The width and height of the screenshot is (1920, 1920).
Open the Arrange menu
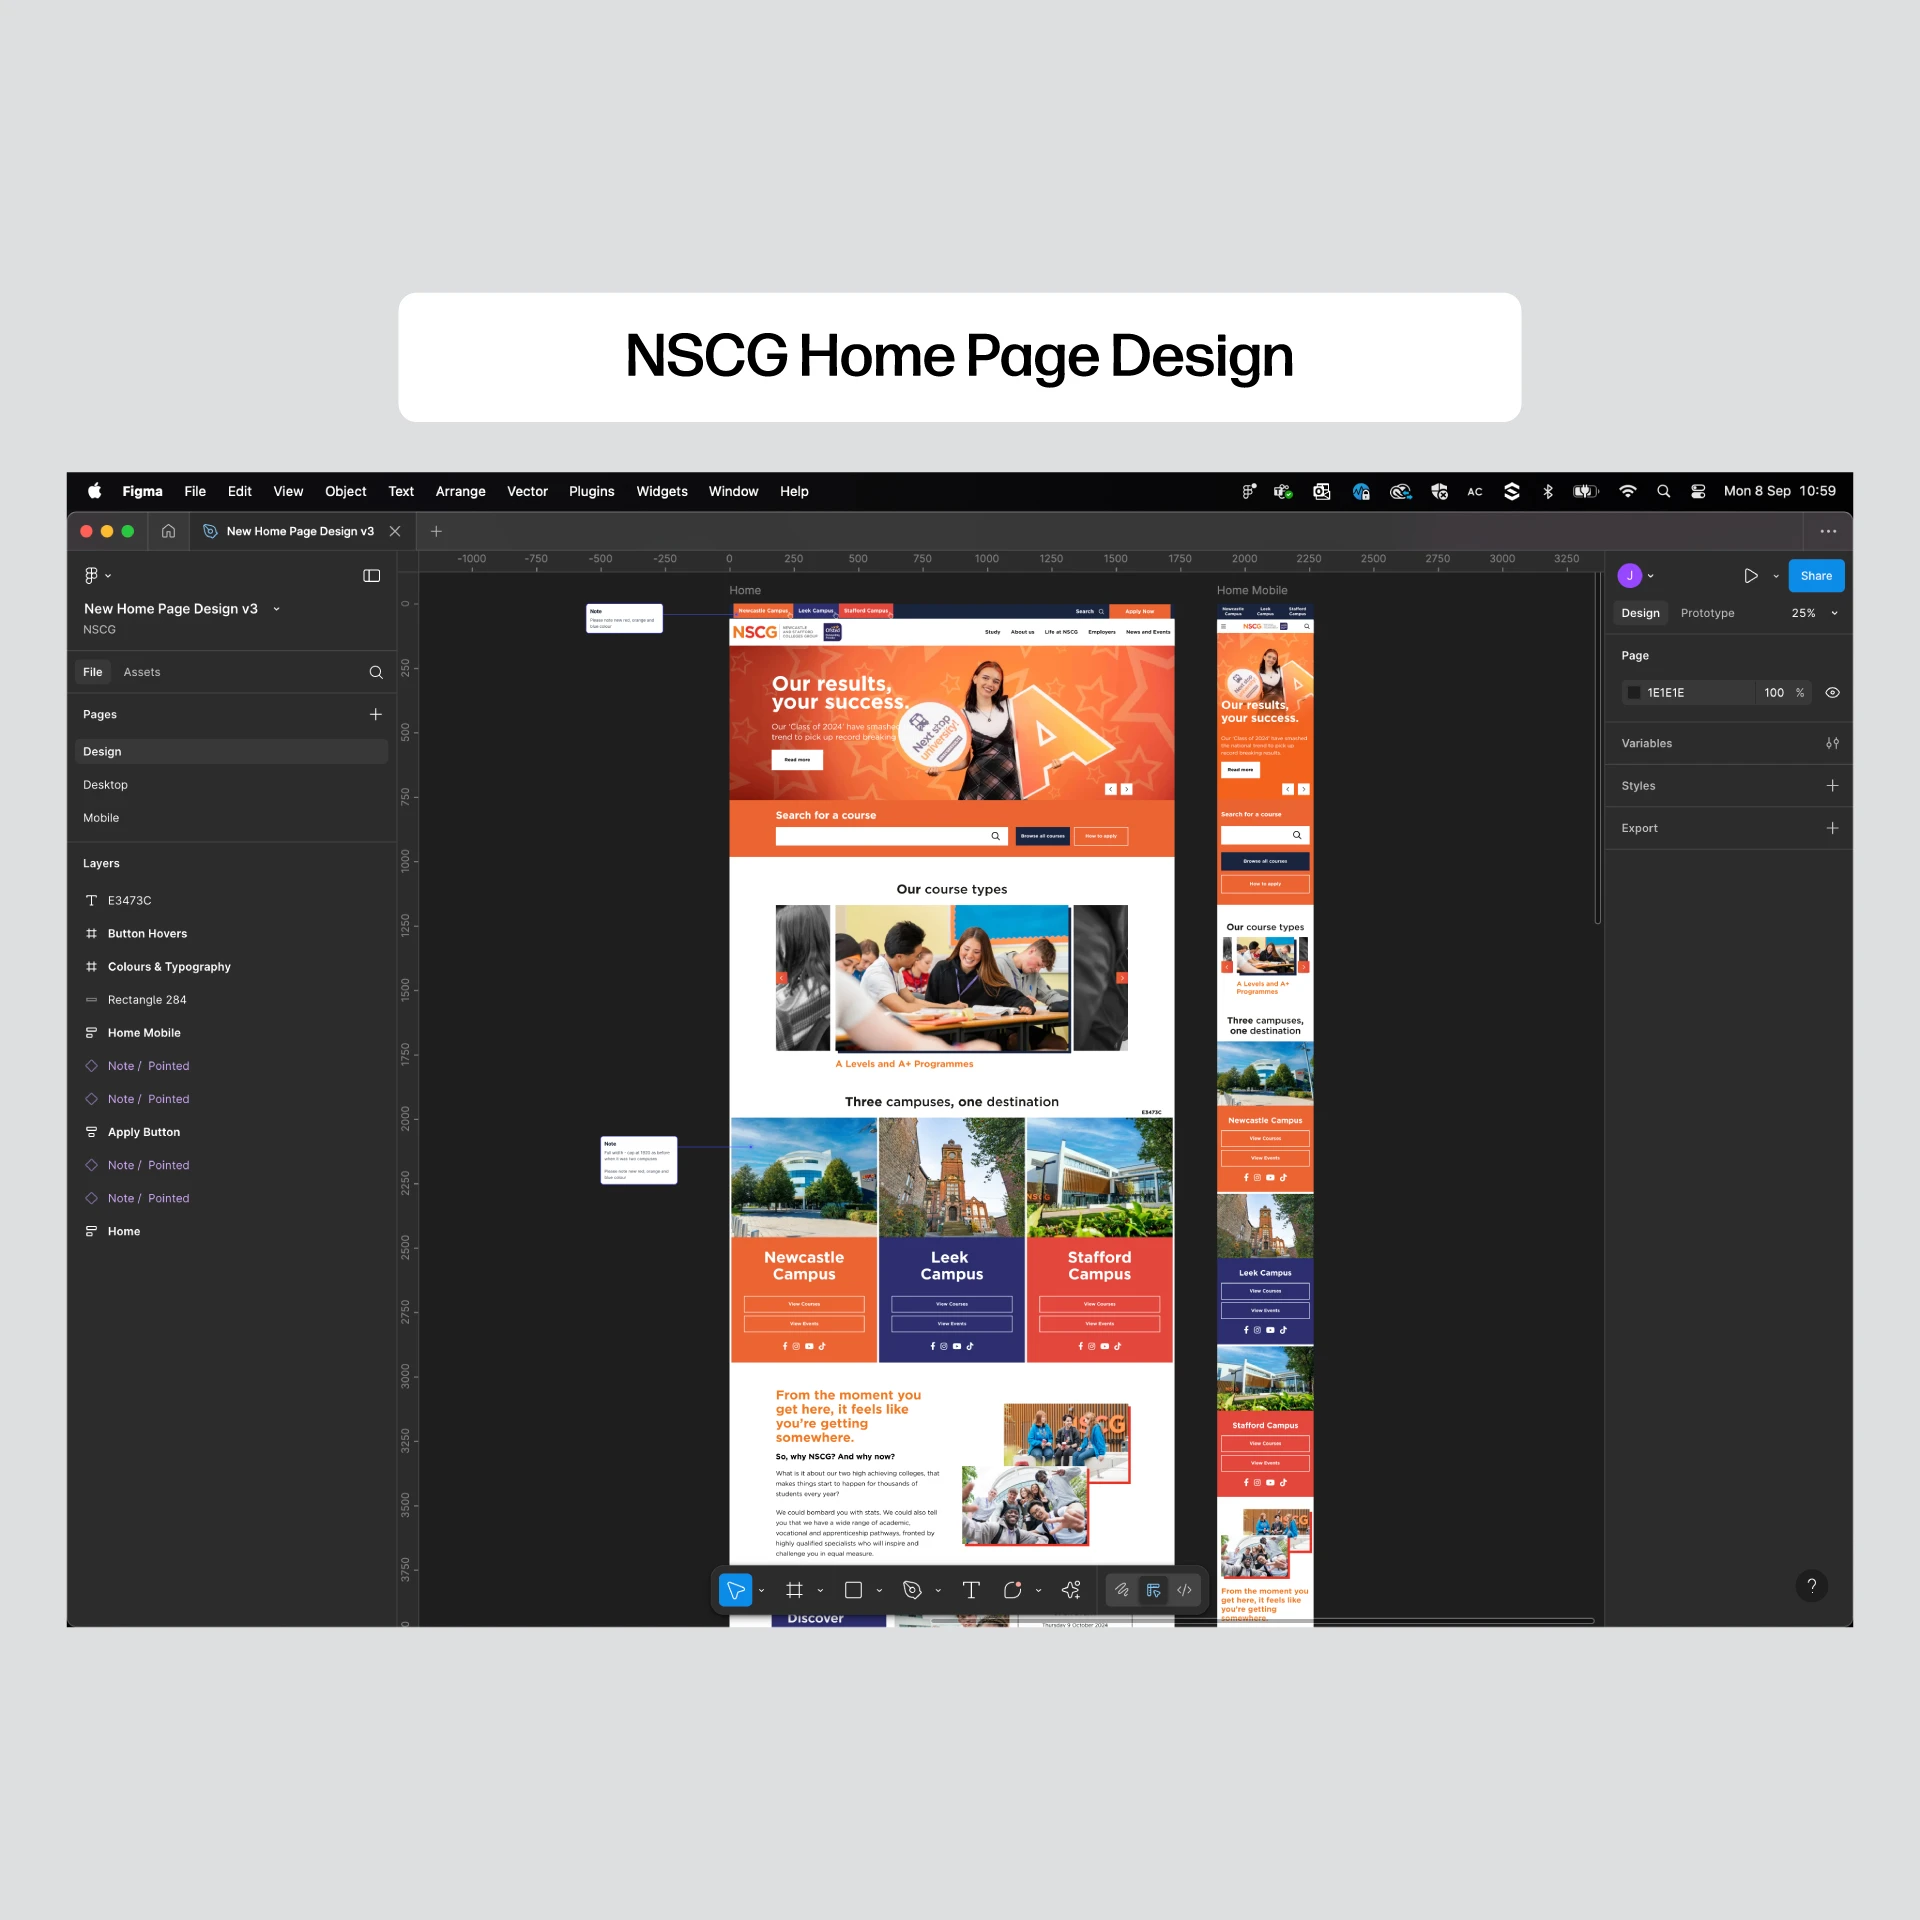(460, 491)
